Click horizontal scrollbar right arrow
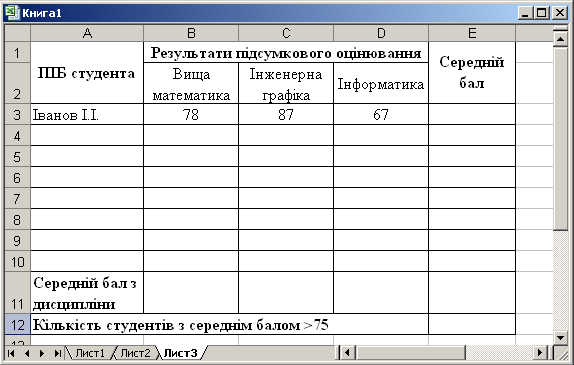 (x=540, y=353)
